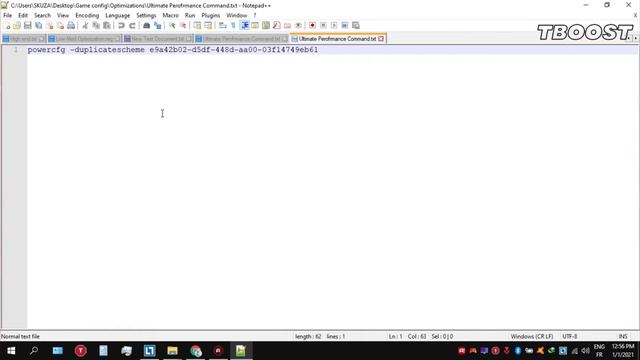Toggle file Monitoring (tail -f) eye icon
The width and height of the screenshot is (640, 360).
[x=298, y=25]
